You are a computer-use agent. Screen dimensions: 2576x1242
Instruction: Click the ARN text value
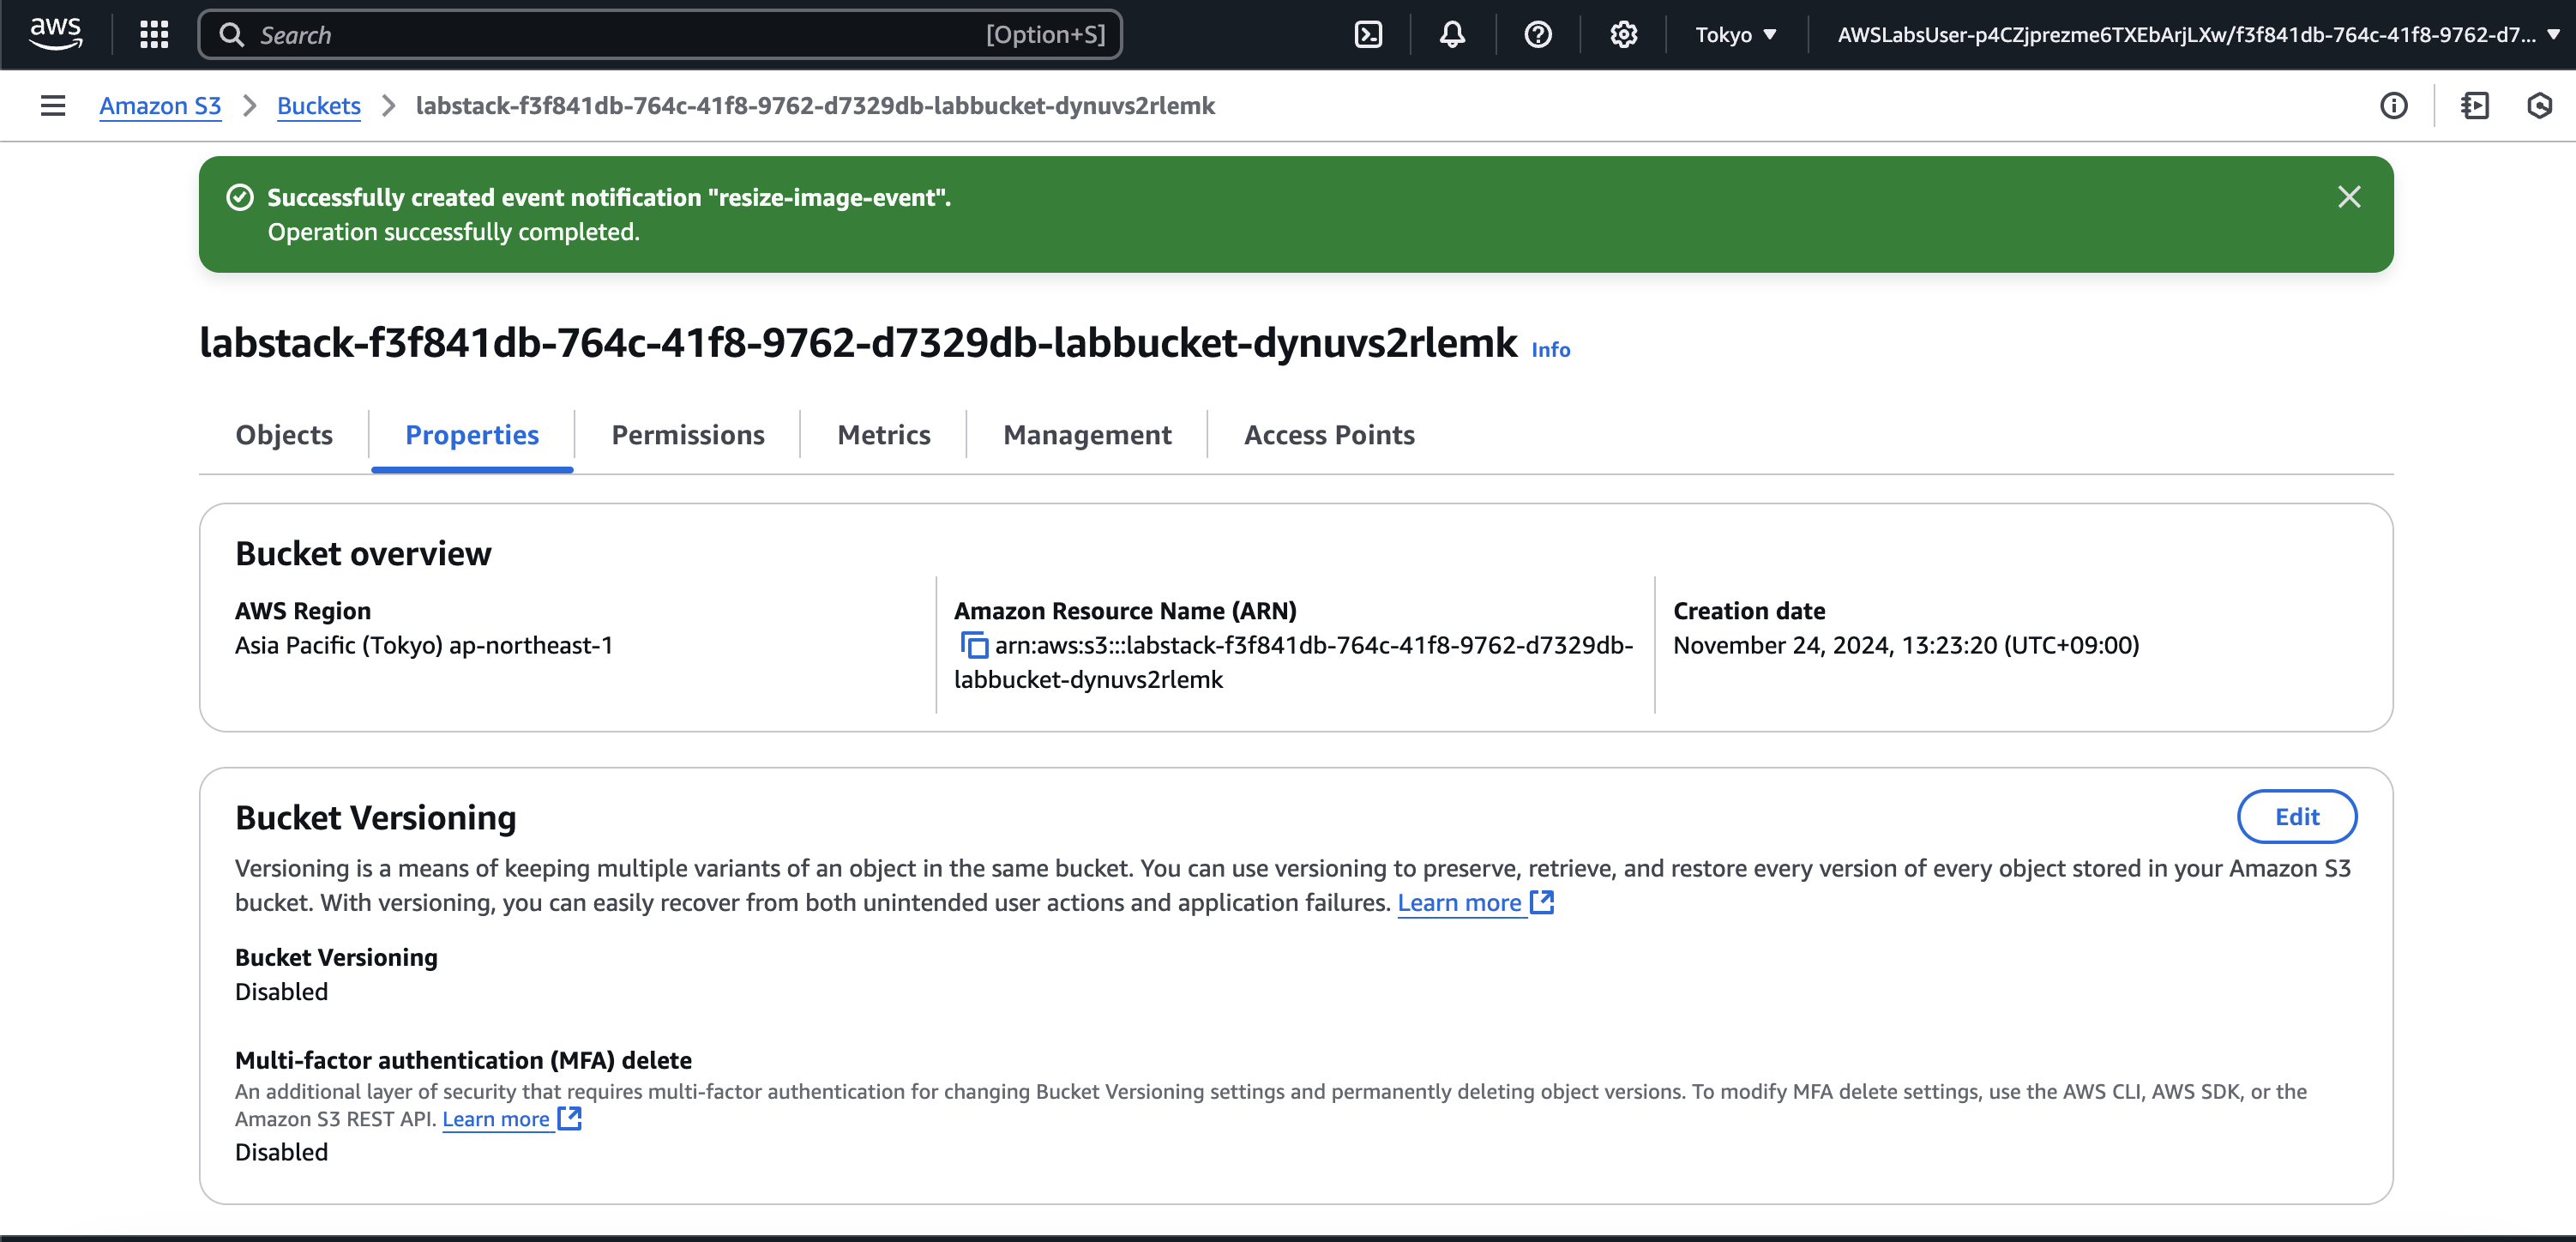point(1292,662)
